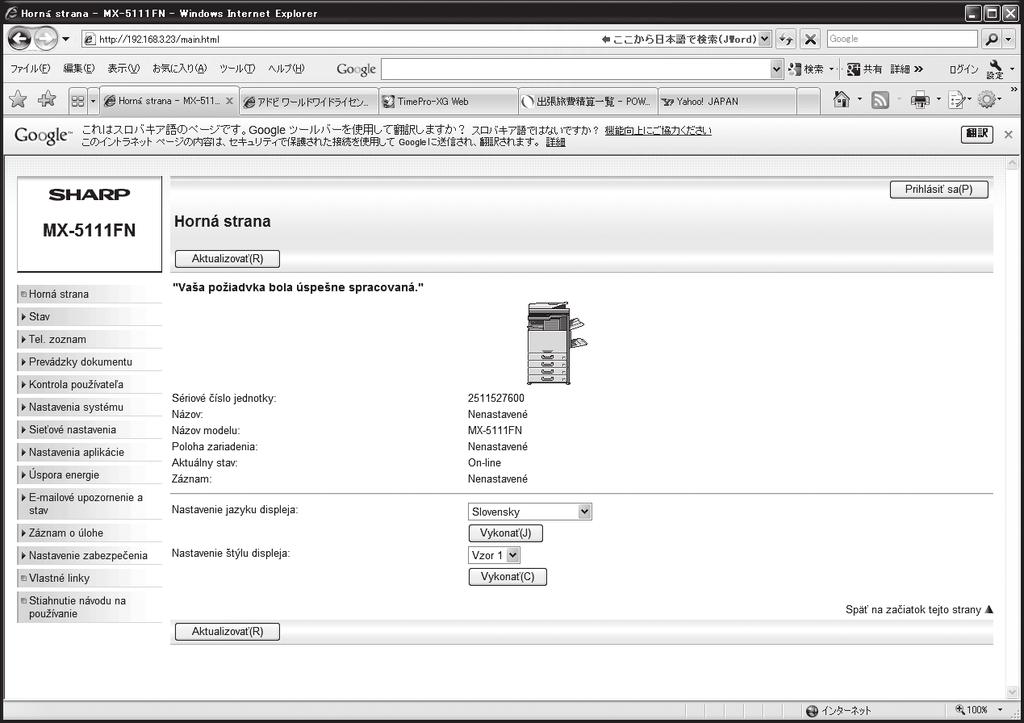The image size is (1024, 723).
Task: Expand Kontrola používateľa in sidebar
Action: click(x=89, y=385)
